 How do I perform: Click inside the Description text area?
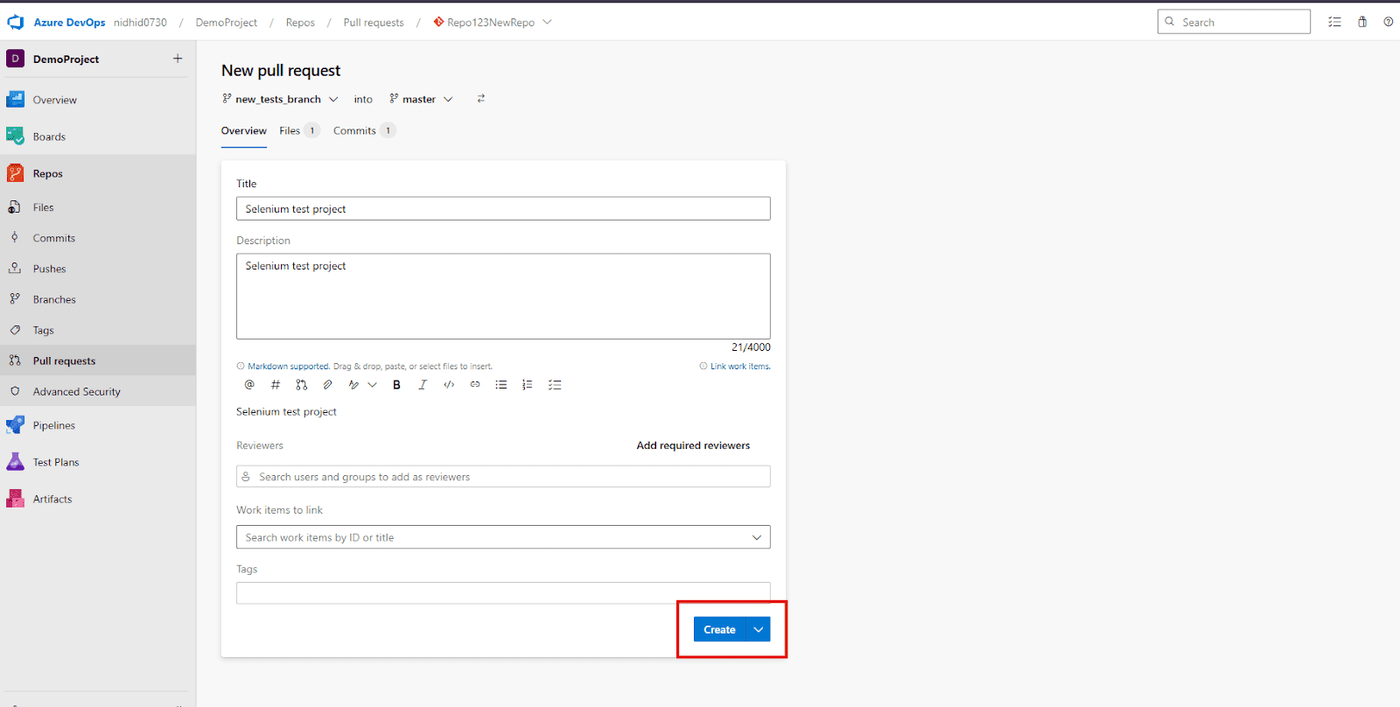503,296
